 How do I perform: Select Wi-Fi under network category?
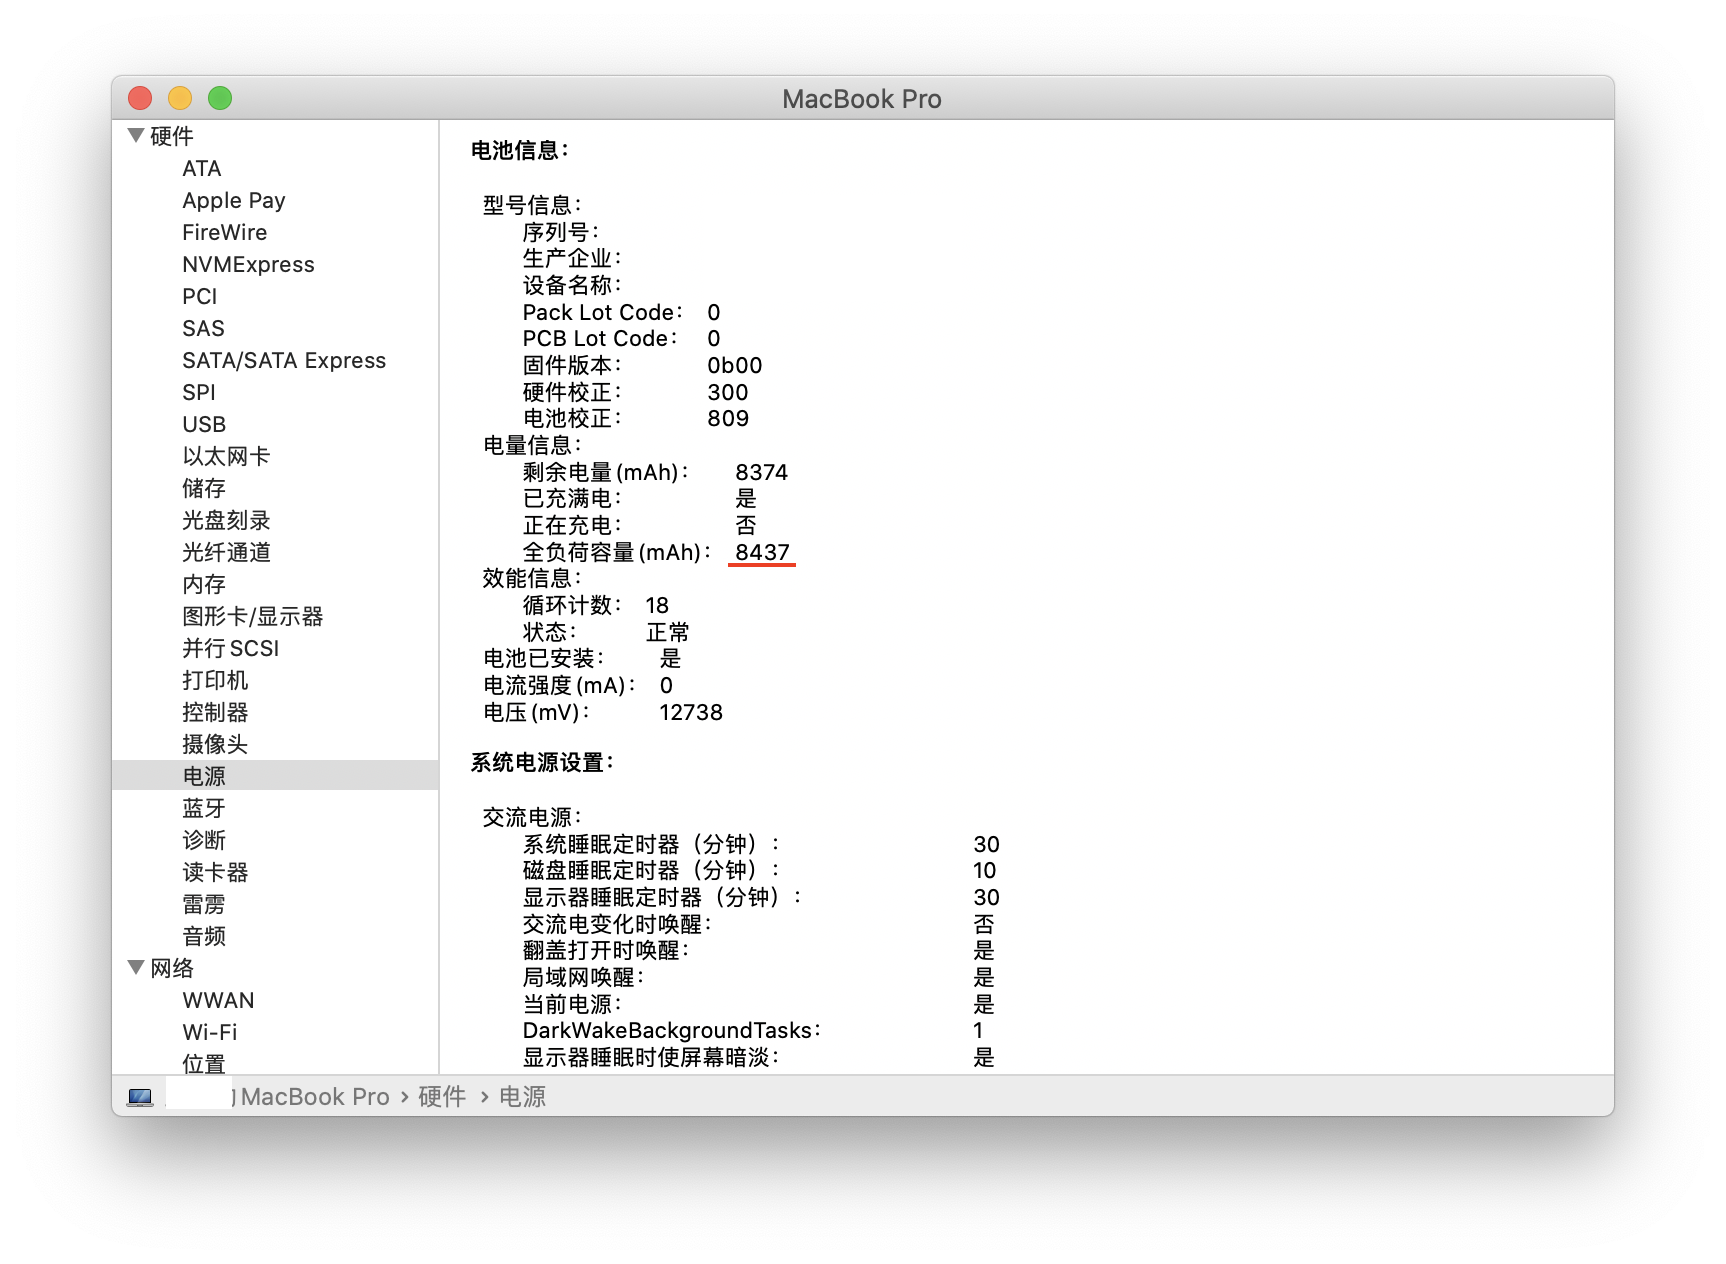click(x=210, y=1032)
